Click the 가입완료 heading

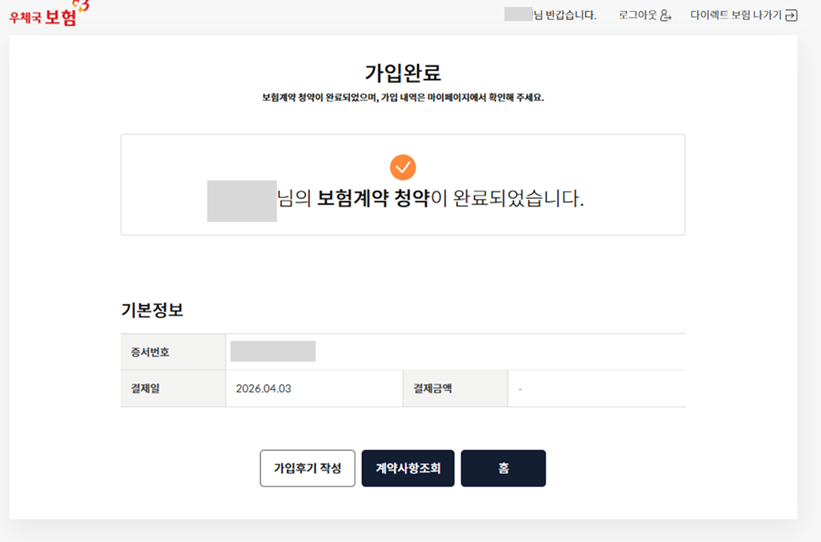coord(403,73)
